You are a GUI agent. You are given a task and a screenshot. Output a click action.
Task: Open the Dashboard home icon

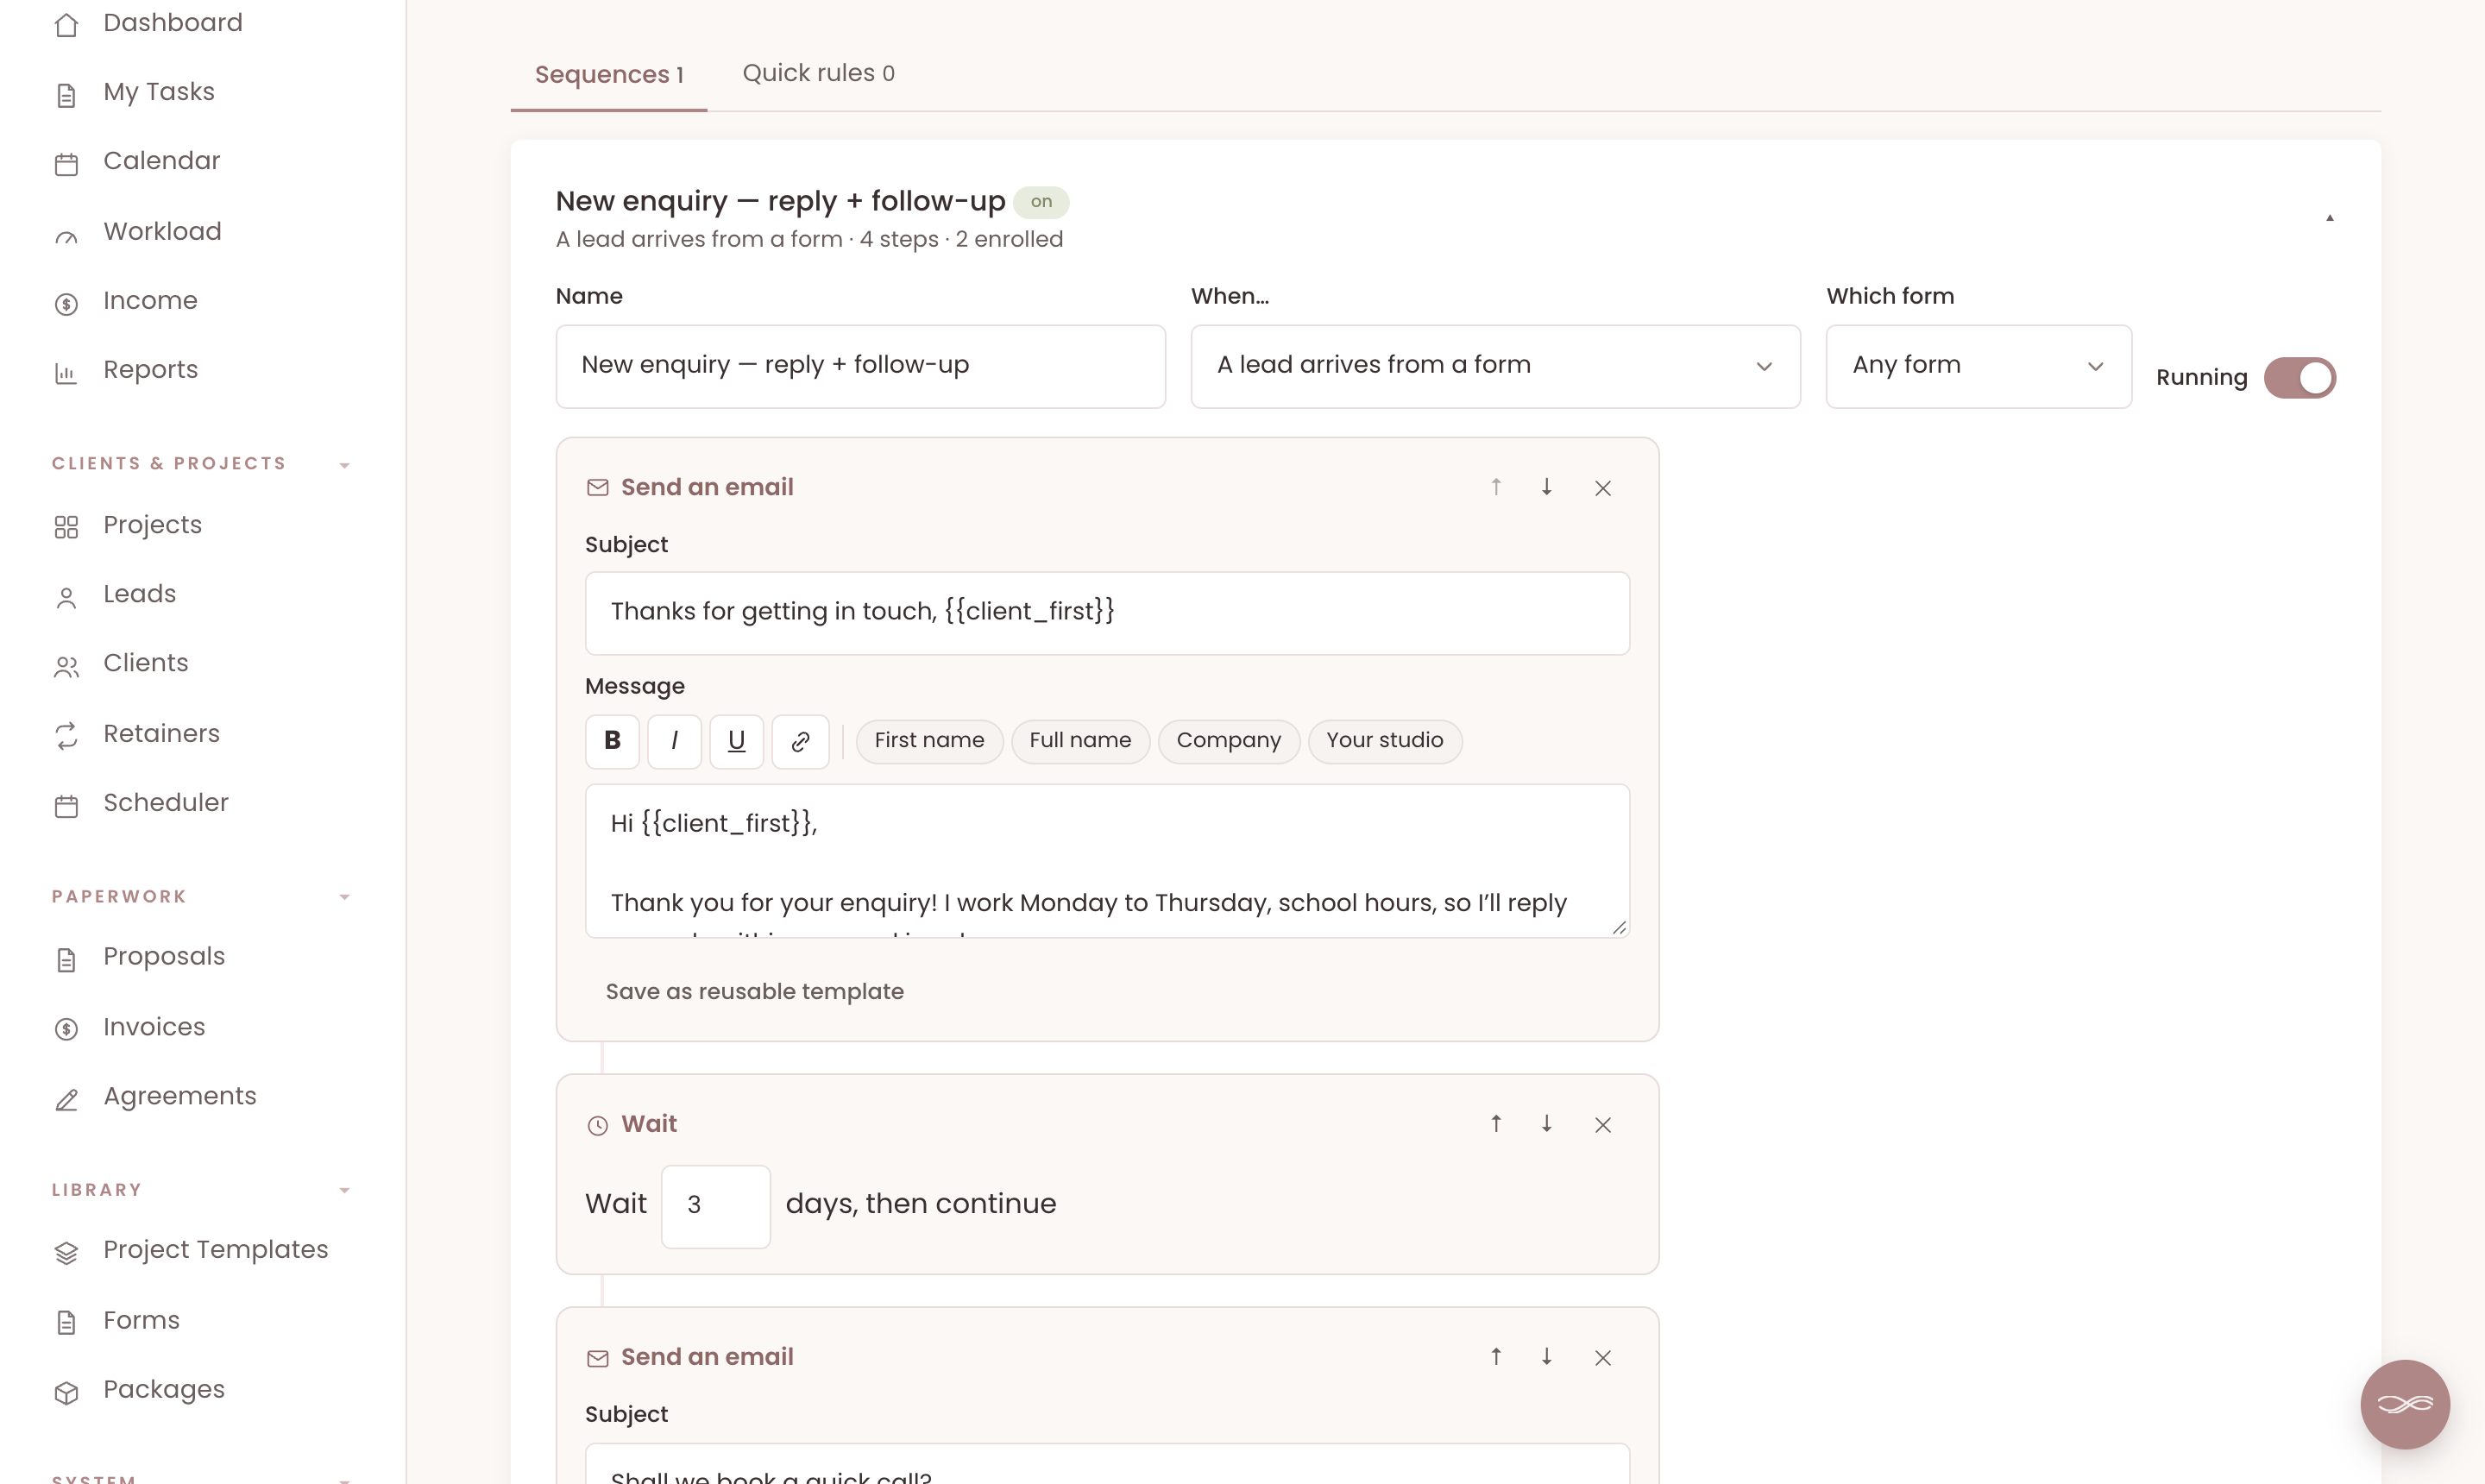pos(66,24)
